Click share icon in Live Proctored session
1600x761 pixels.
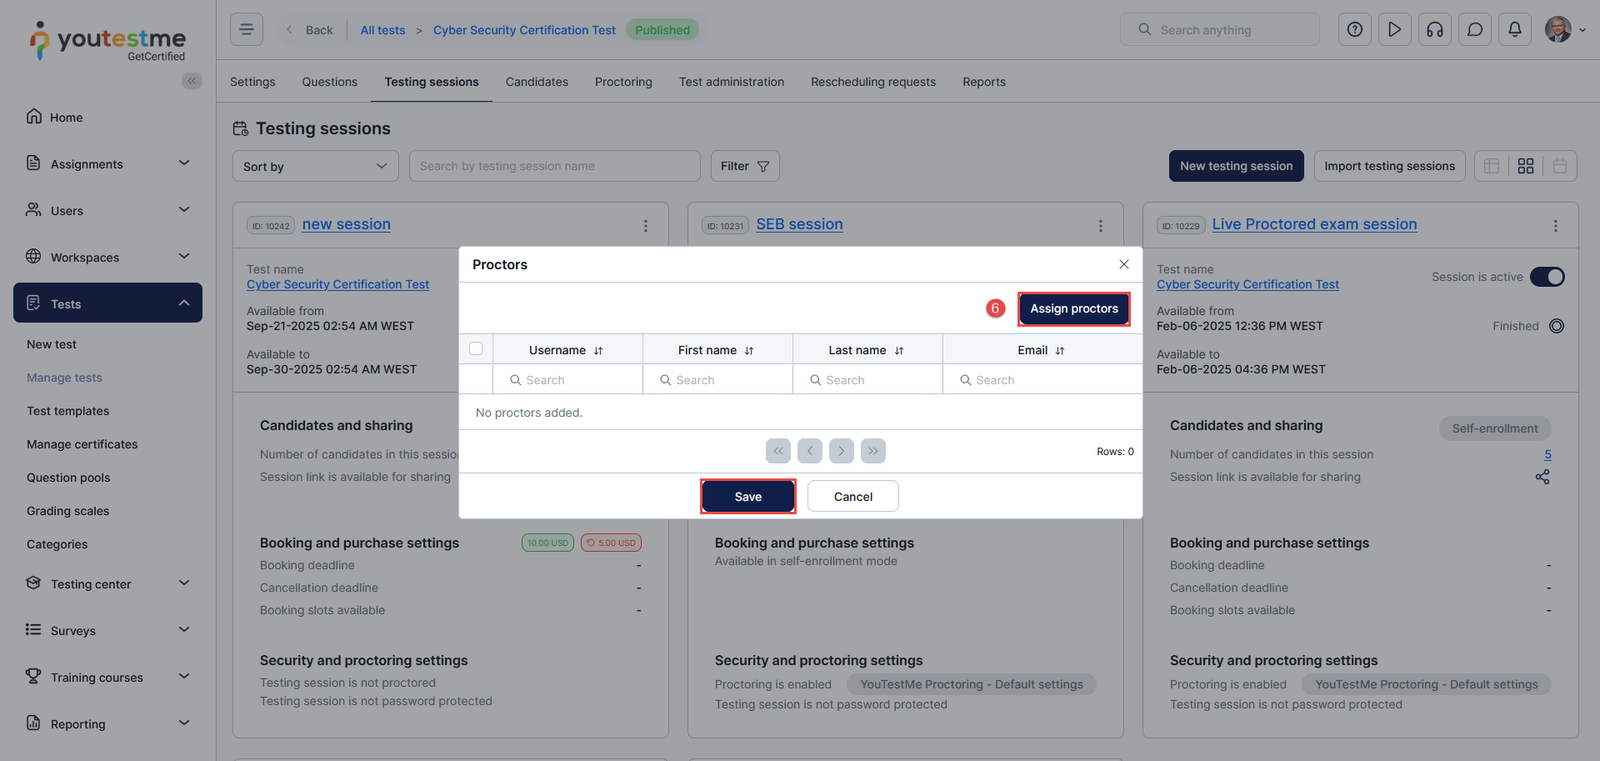pyautogui.click(x=1543, y=477)
